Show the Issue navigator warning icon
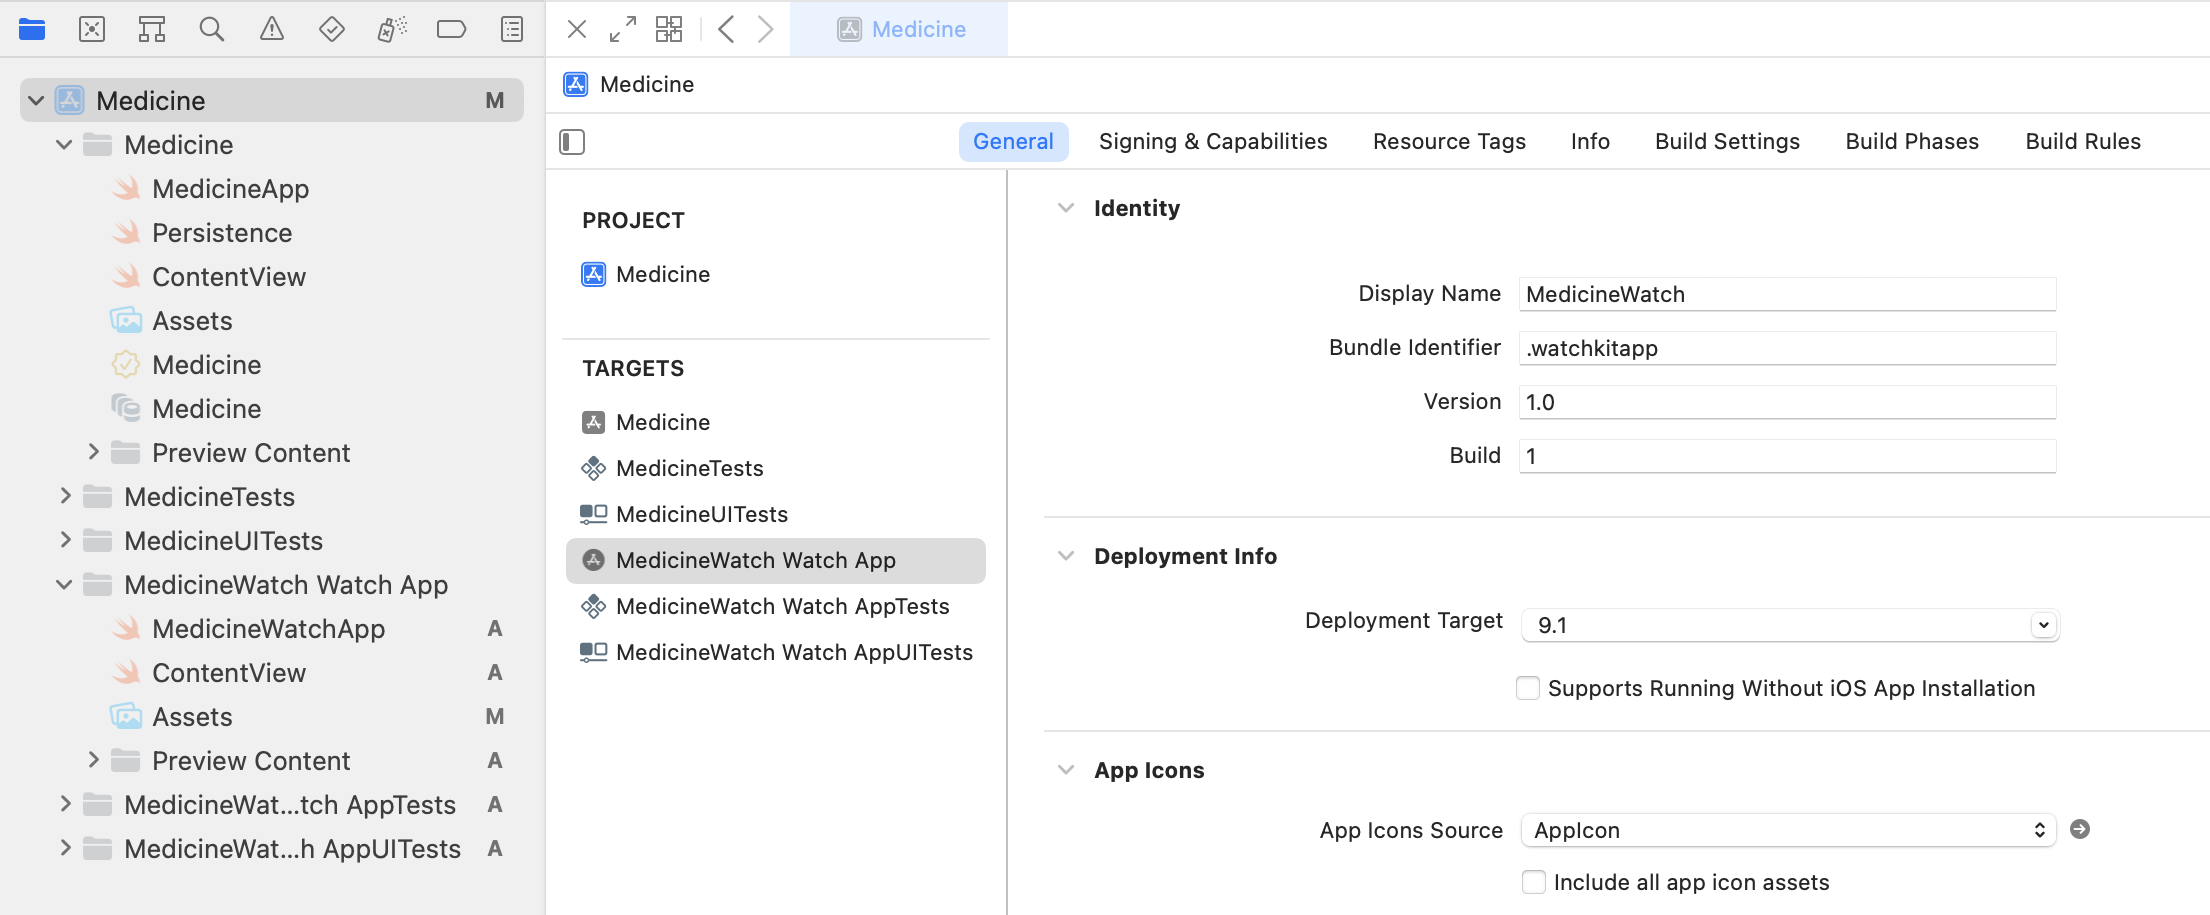Image resolution: width=2210 pixels, height=915 pixels. 271,29
